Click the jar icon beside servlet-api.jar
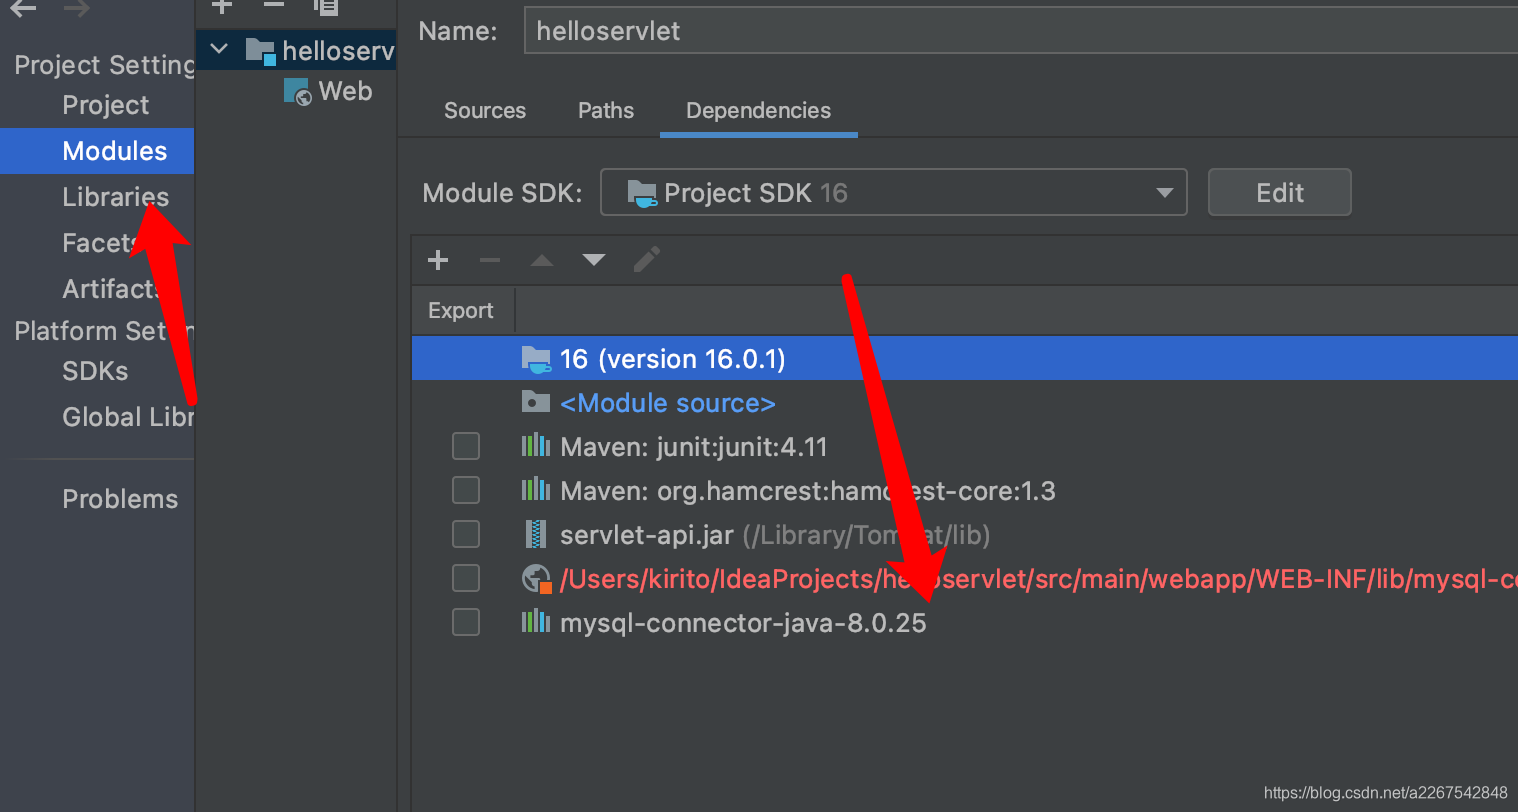 536,534
